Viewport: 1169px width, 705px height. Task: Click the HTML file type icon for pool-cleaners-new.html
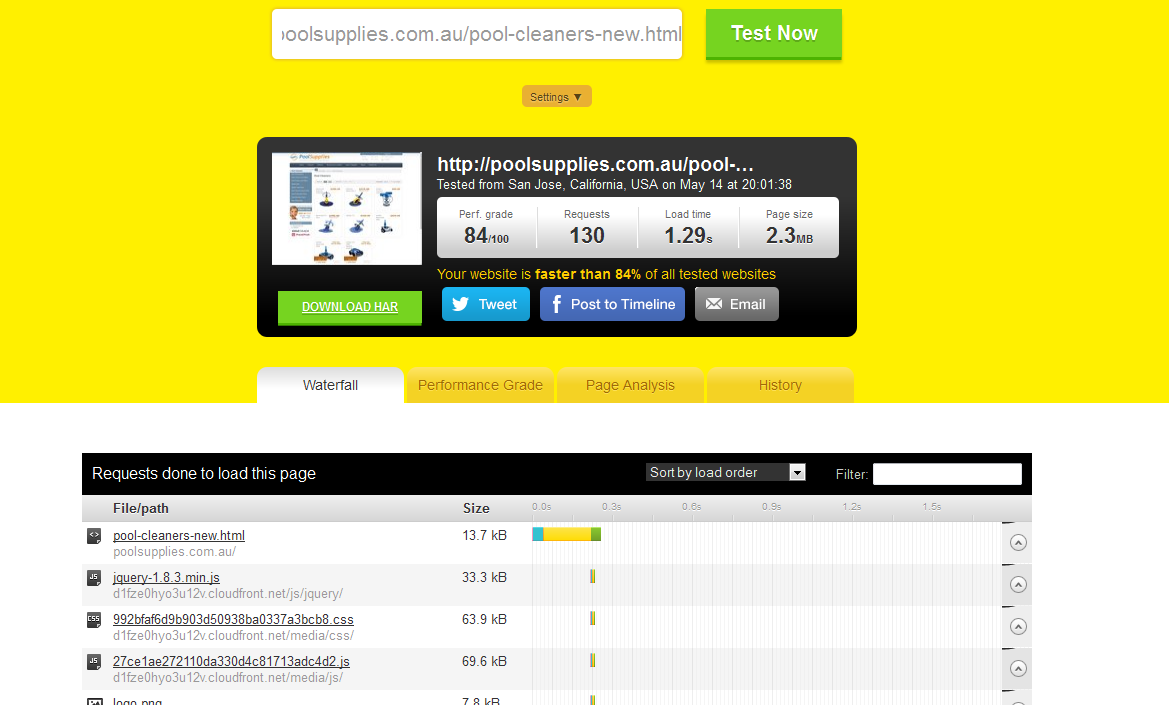coord(94,536)
